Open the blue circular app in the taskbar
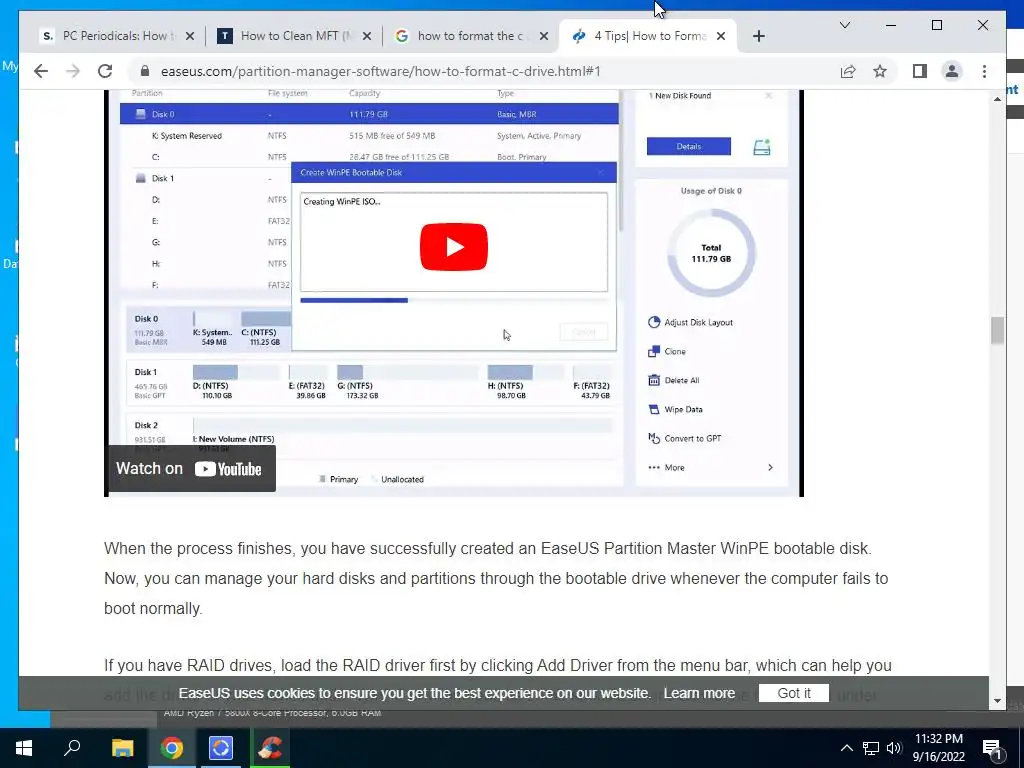1024x768 pixels. 221,748
